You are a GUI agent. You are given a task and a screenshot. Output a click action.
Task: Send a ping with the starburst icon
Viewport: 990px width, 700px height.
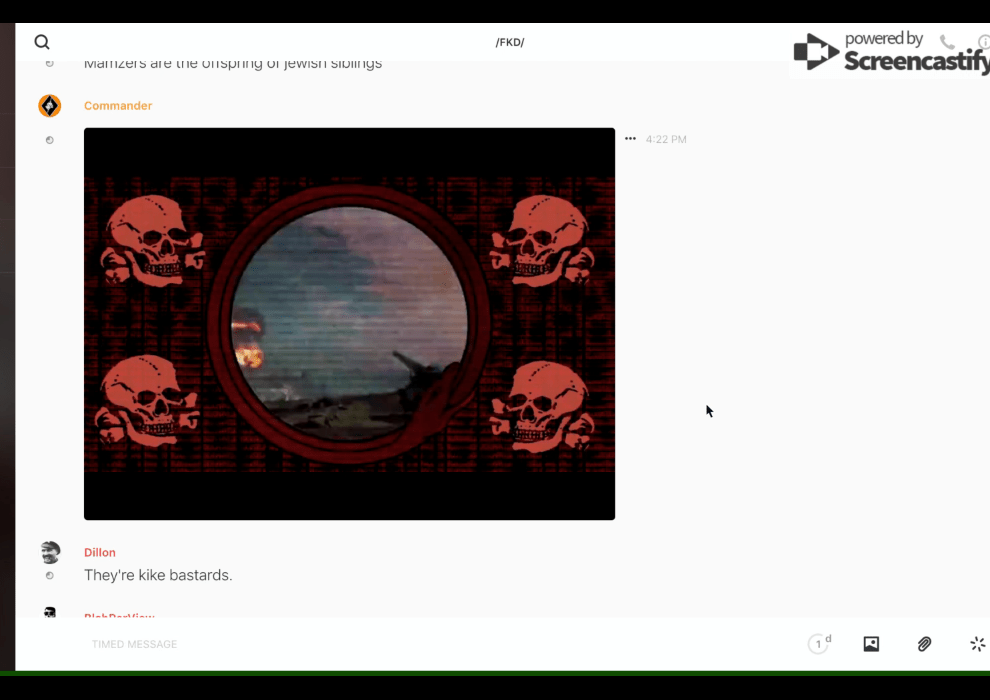click(x=977, y=644)
